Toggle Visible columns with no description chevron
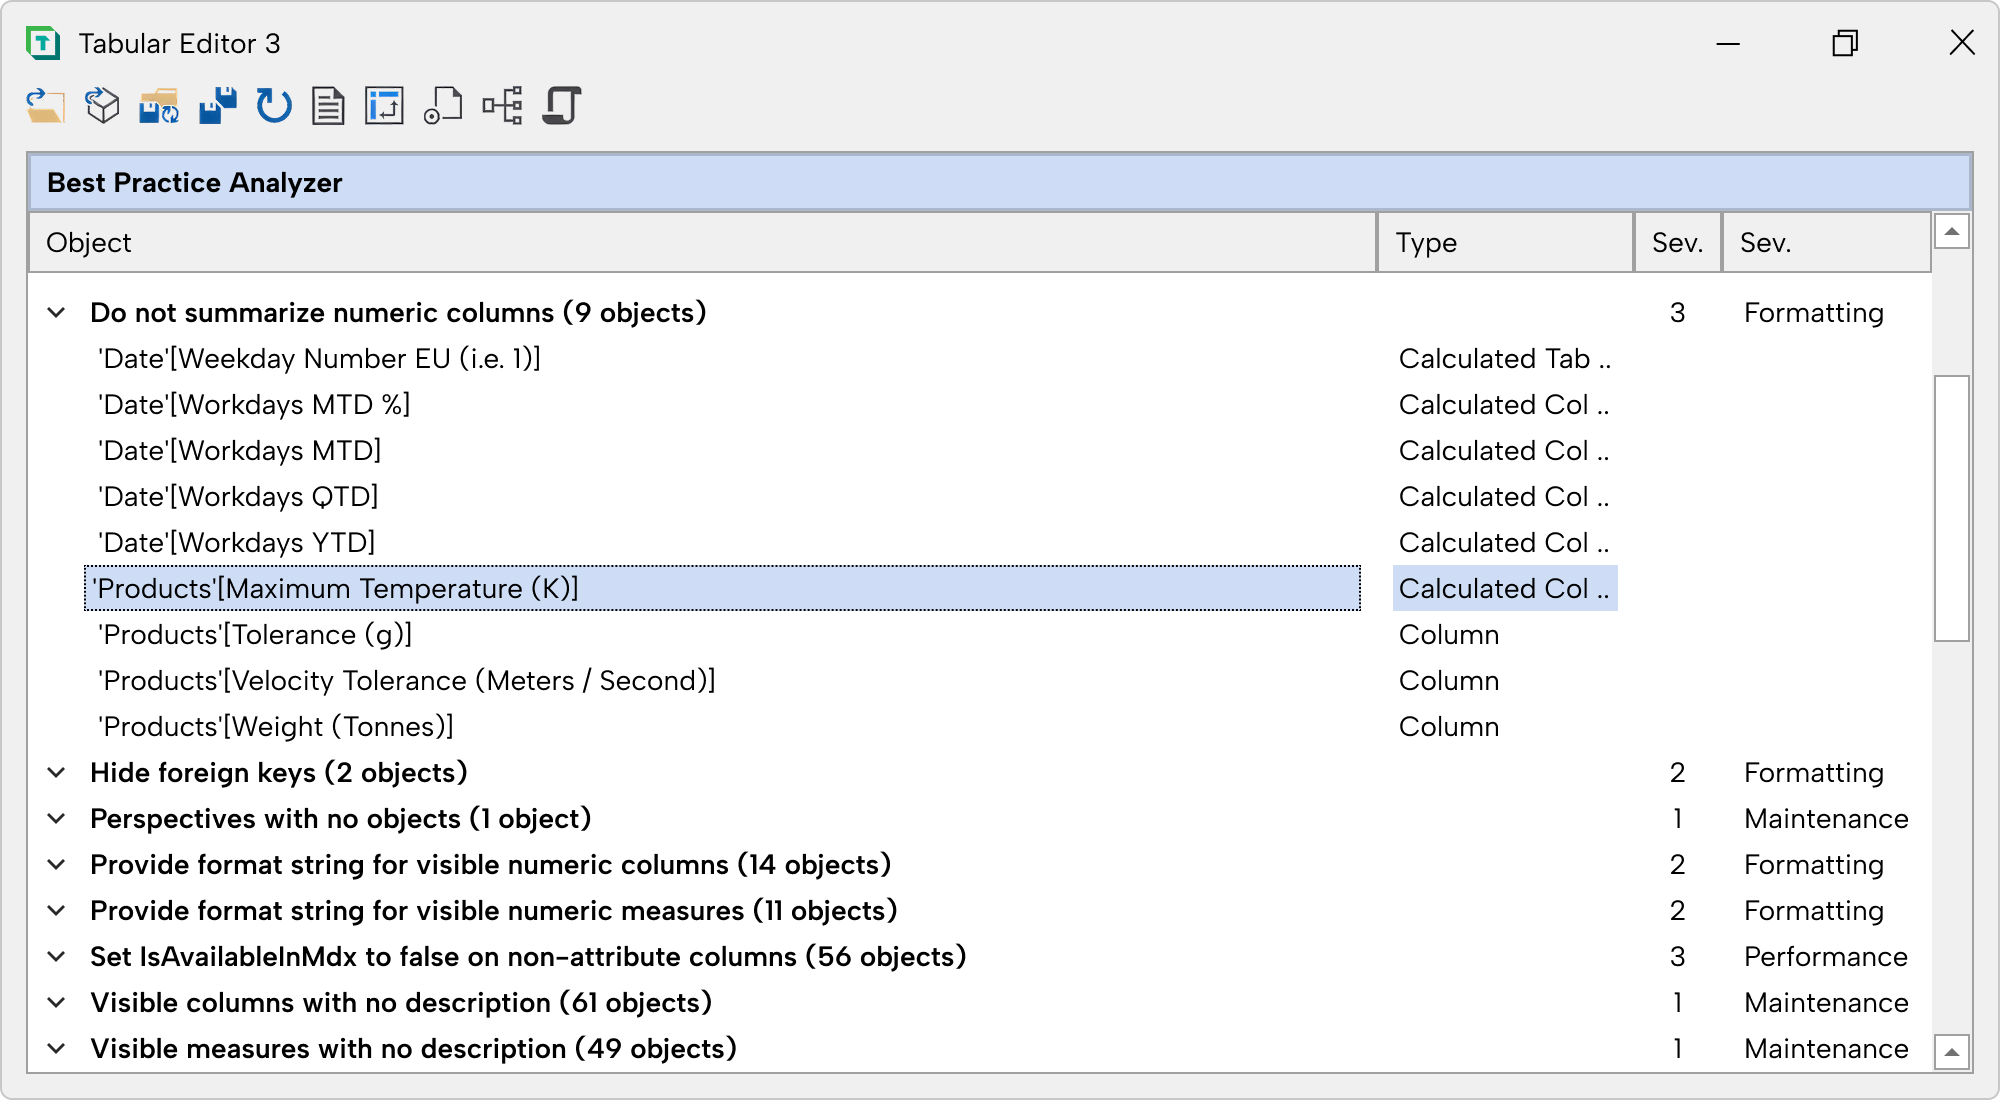2000x1100 pixels. [57, 1003]
